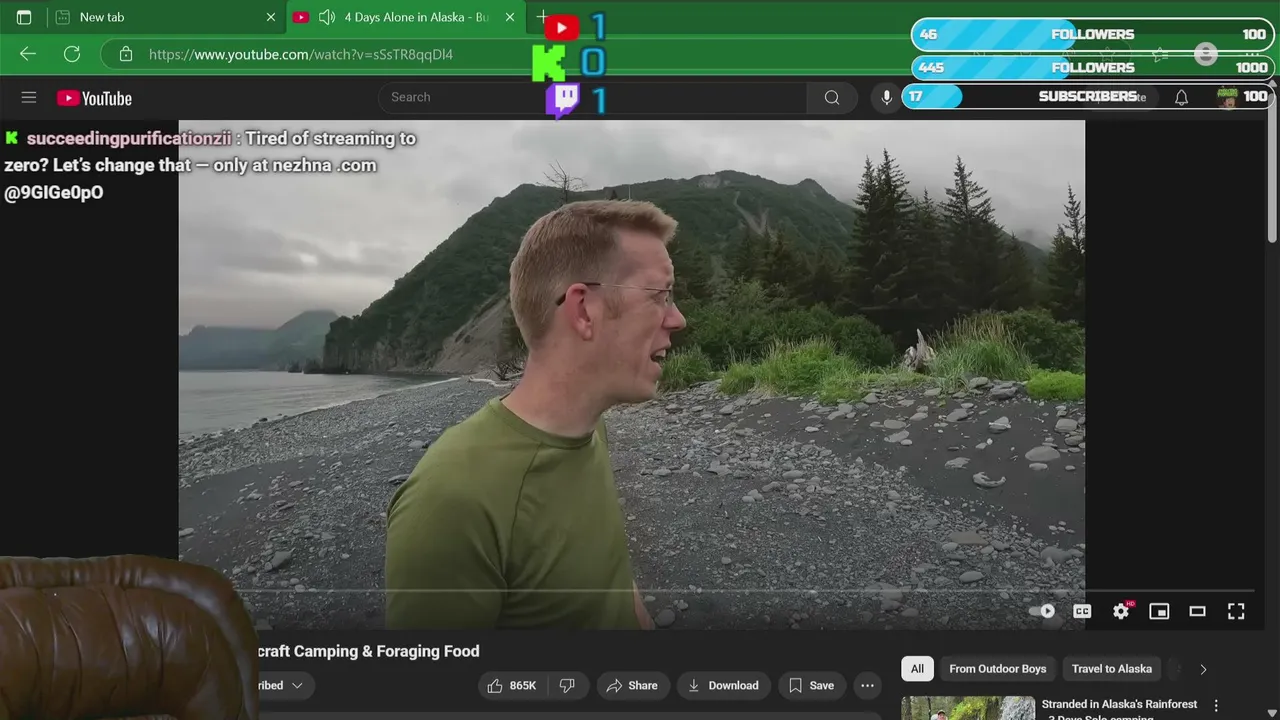The image size is (1280, 720).
Task: Click the browser address bar URL
Action: (x=301, y=54)
